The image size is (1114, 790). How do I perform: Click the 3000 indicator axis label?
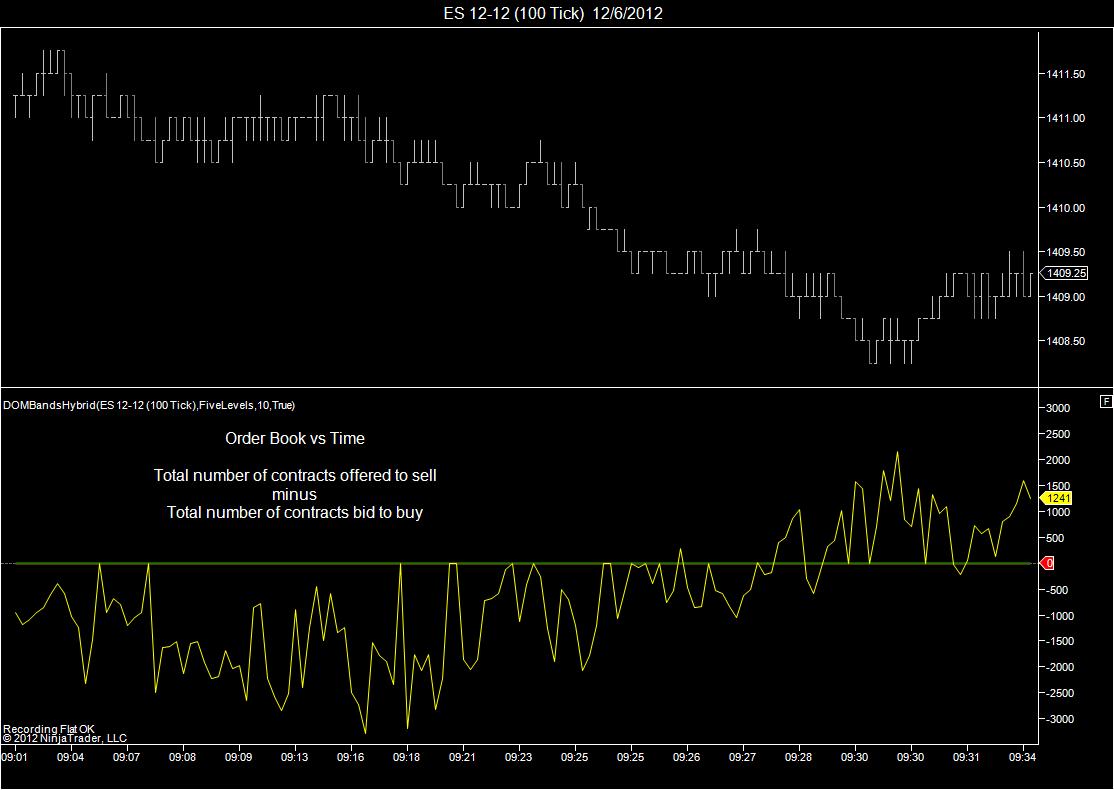click(1057, 408)
